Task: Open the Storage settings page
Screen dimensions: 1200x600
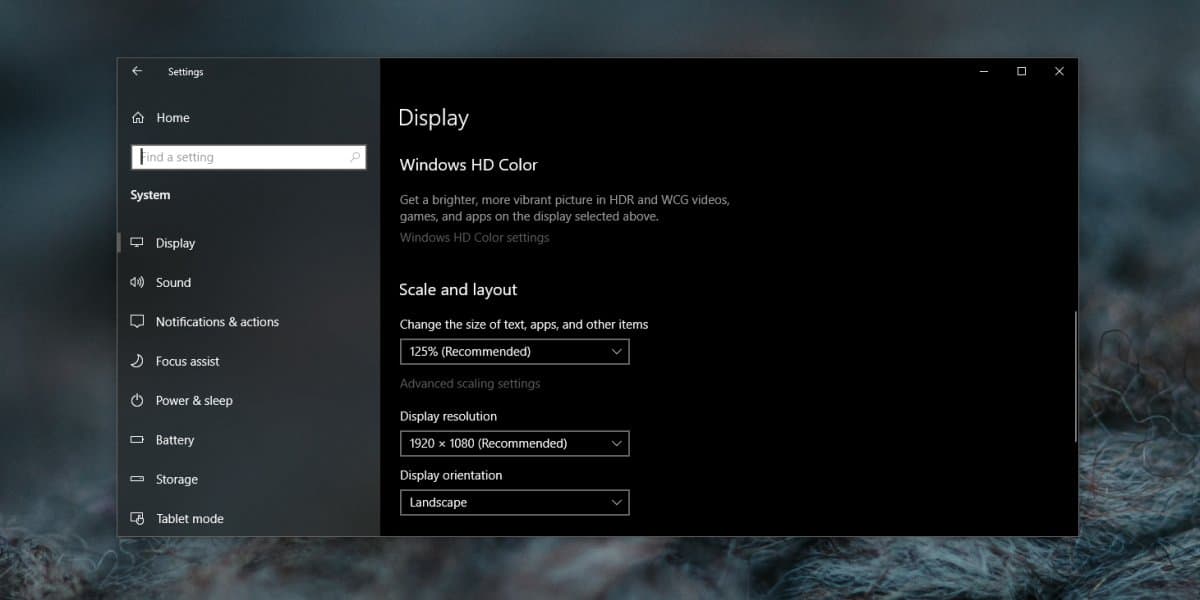Action: 176,480
